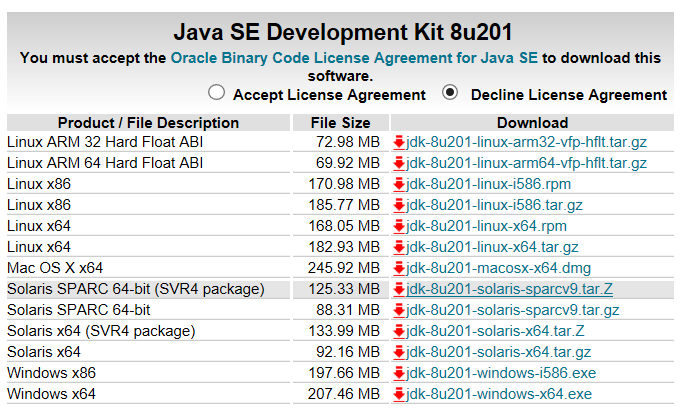Select Accept License Agreement radio button
Viewport: 688px width, 416px height.
(x=216, y=93)
